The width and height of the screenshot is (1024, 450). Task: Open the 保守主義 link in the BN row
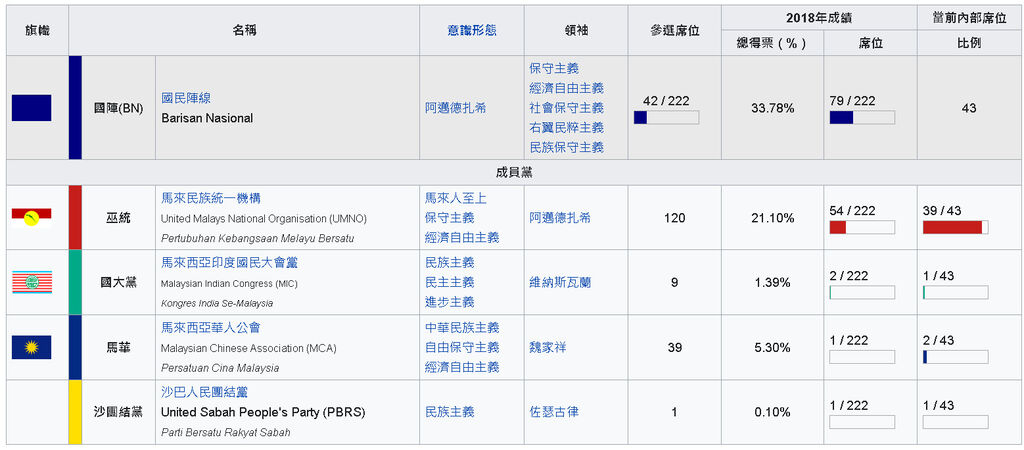(x=554, y=68)
